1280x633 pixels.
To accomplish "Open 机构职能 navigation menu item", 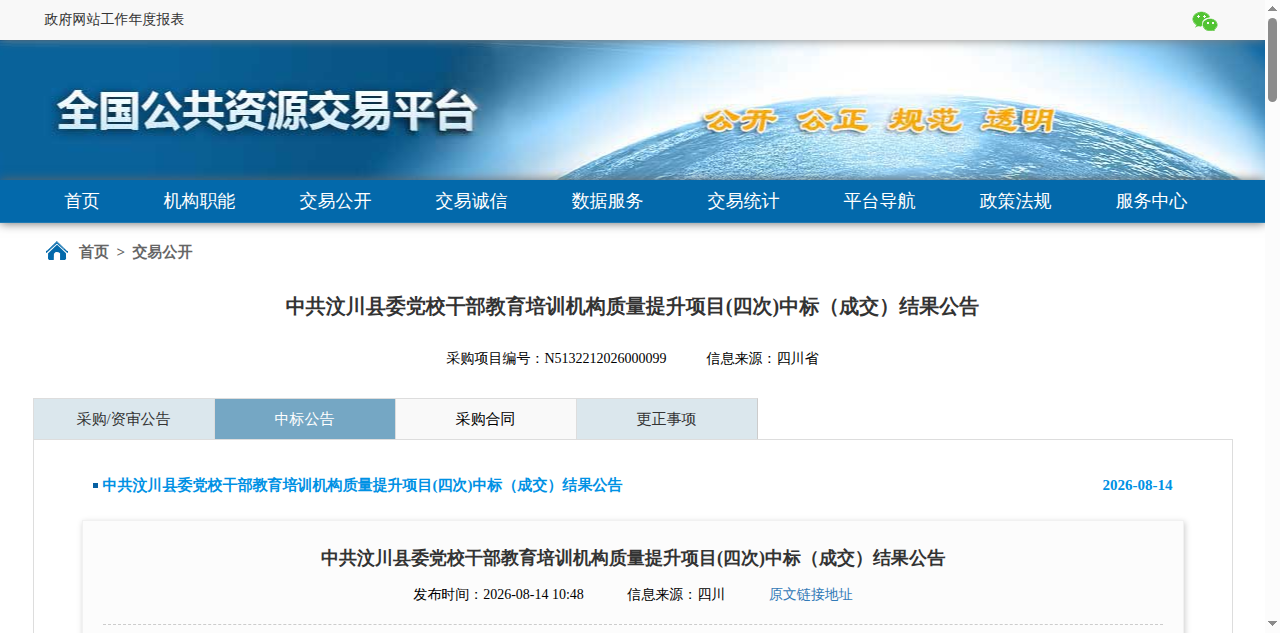I will pyautogui.click(x=200, y=201).
